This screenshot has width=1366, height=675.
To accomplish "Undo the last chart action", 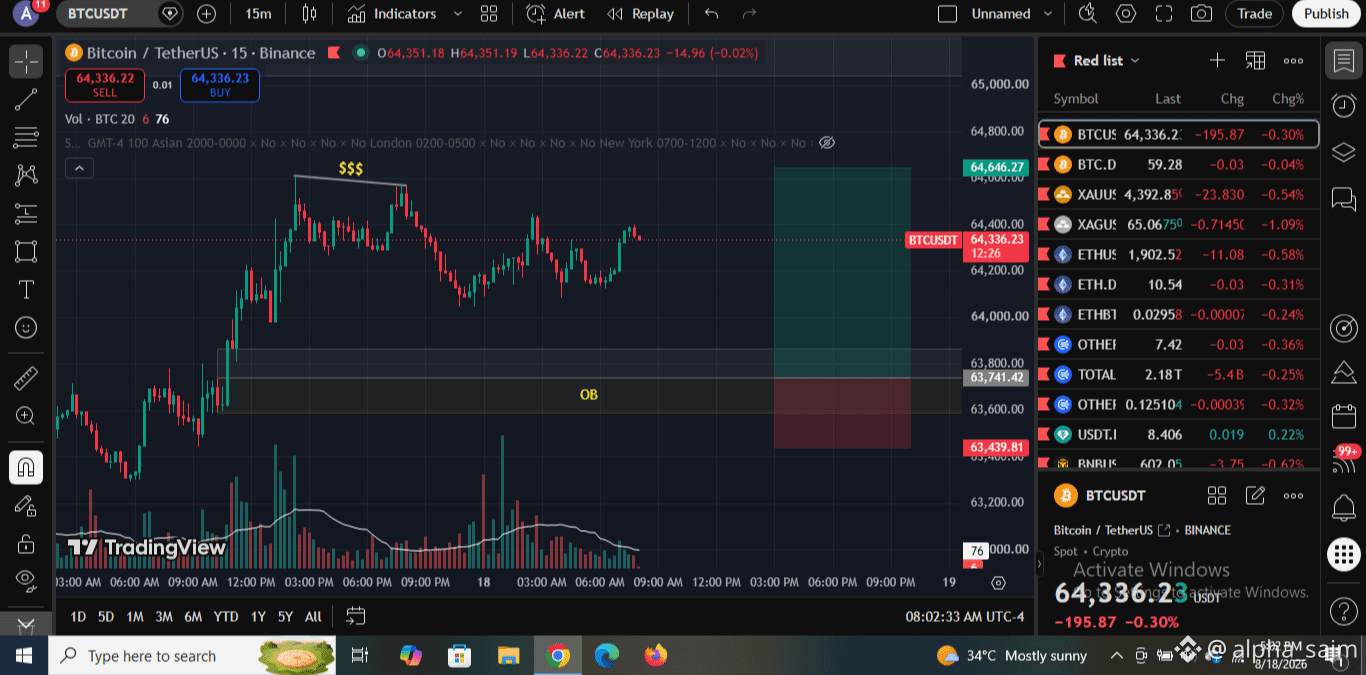I will coord(712,14).
